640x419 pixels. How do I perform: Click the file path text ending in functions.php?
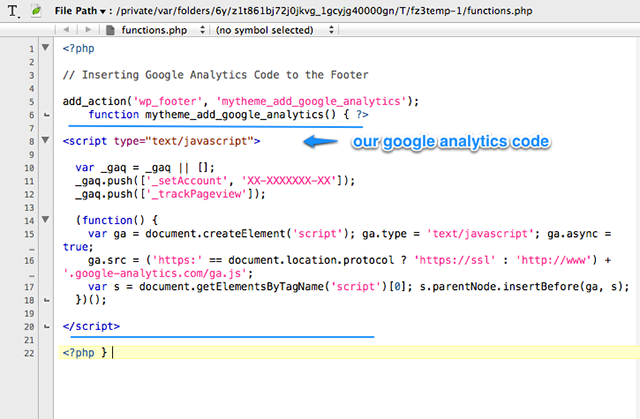324,11
